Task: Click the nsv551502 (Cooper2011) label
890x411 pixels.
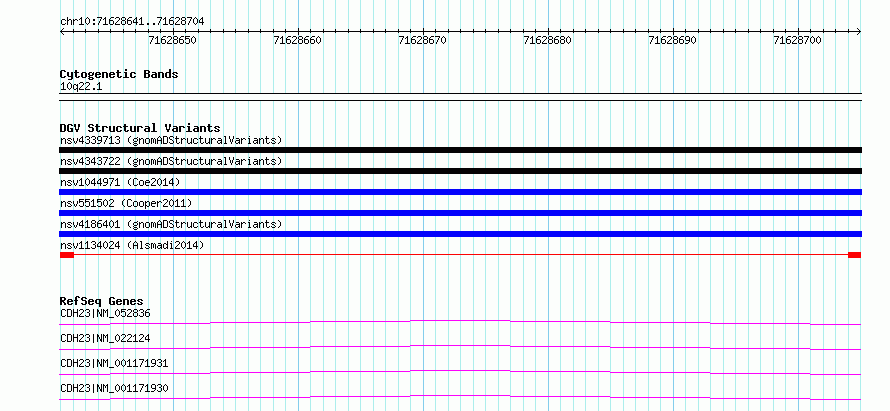Action: (x=126, y=203)
